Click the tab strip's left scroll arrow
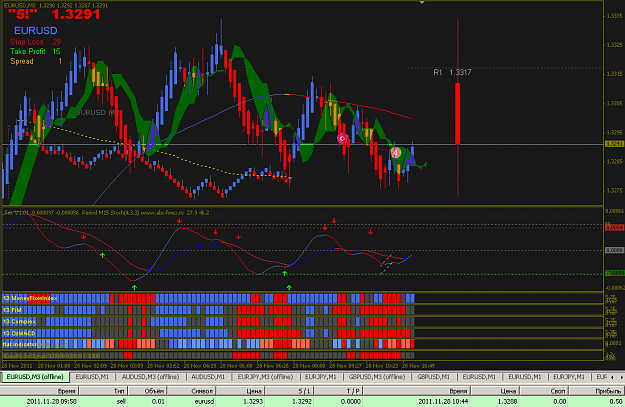 coord(612,377)
